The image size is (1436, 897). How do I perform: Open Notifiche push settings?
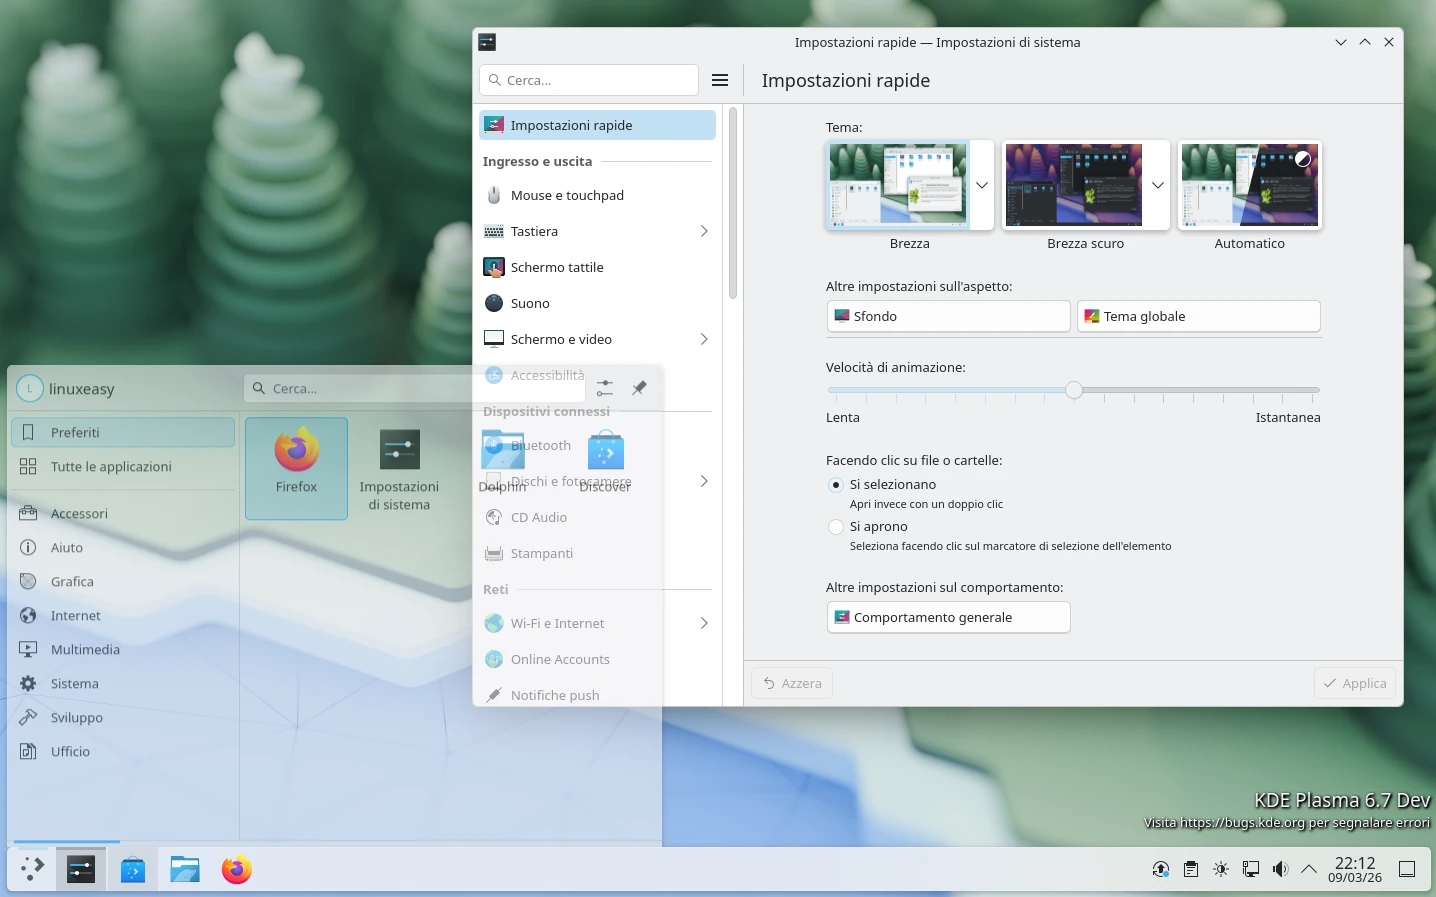tap(554, 695)
